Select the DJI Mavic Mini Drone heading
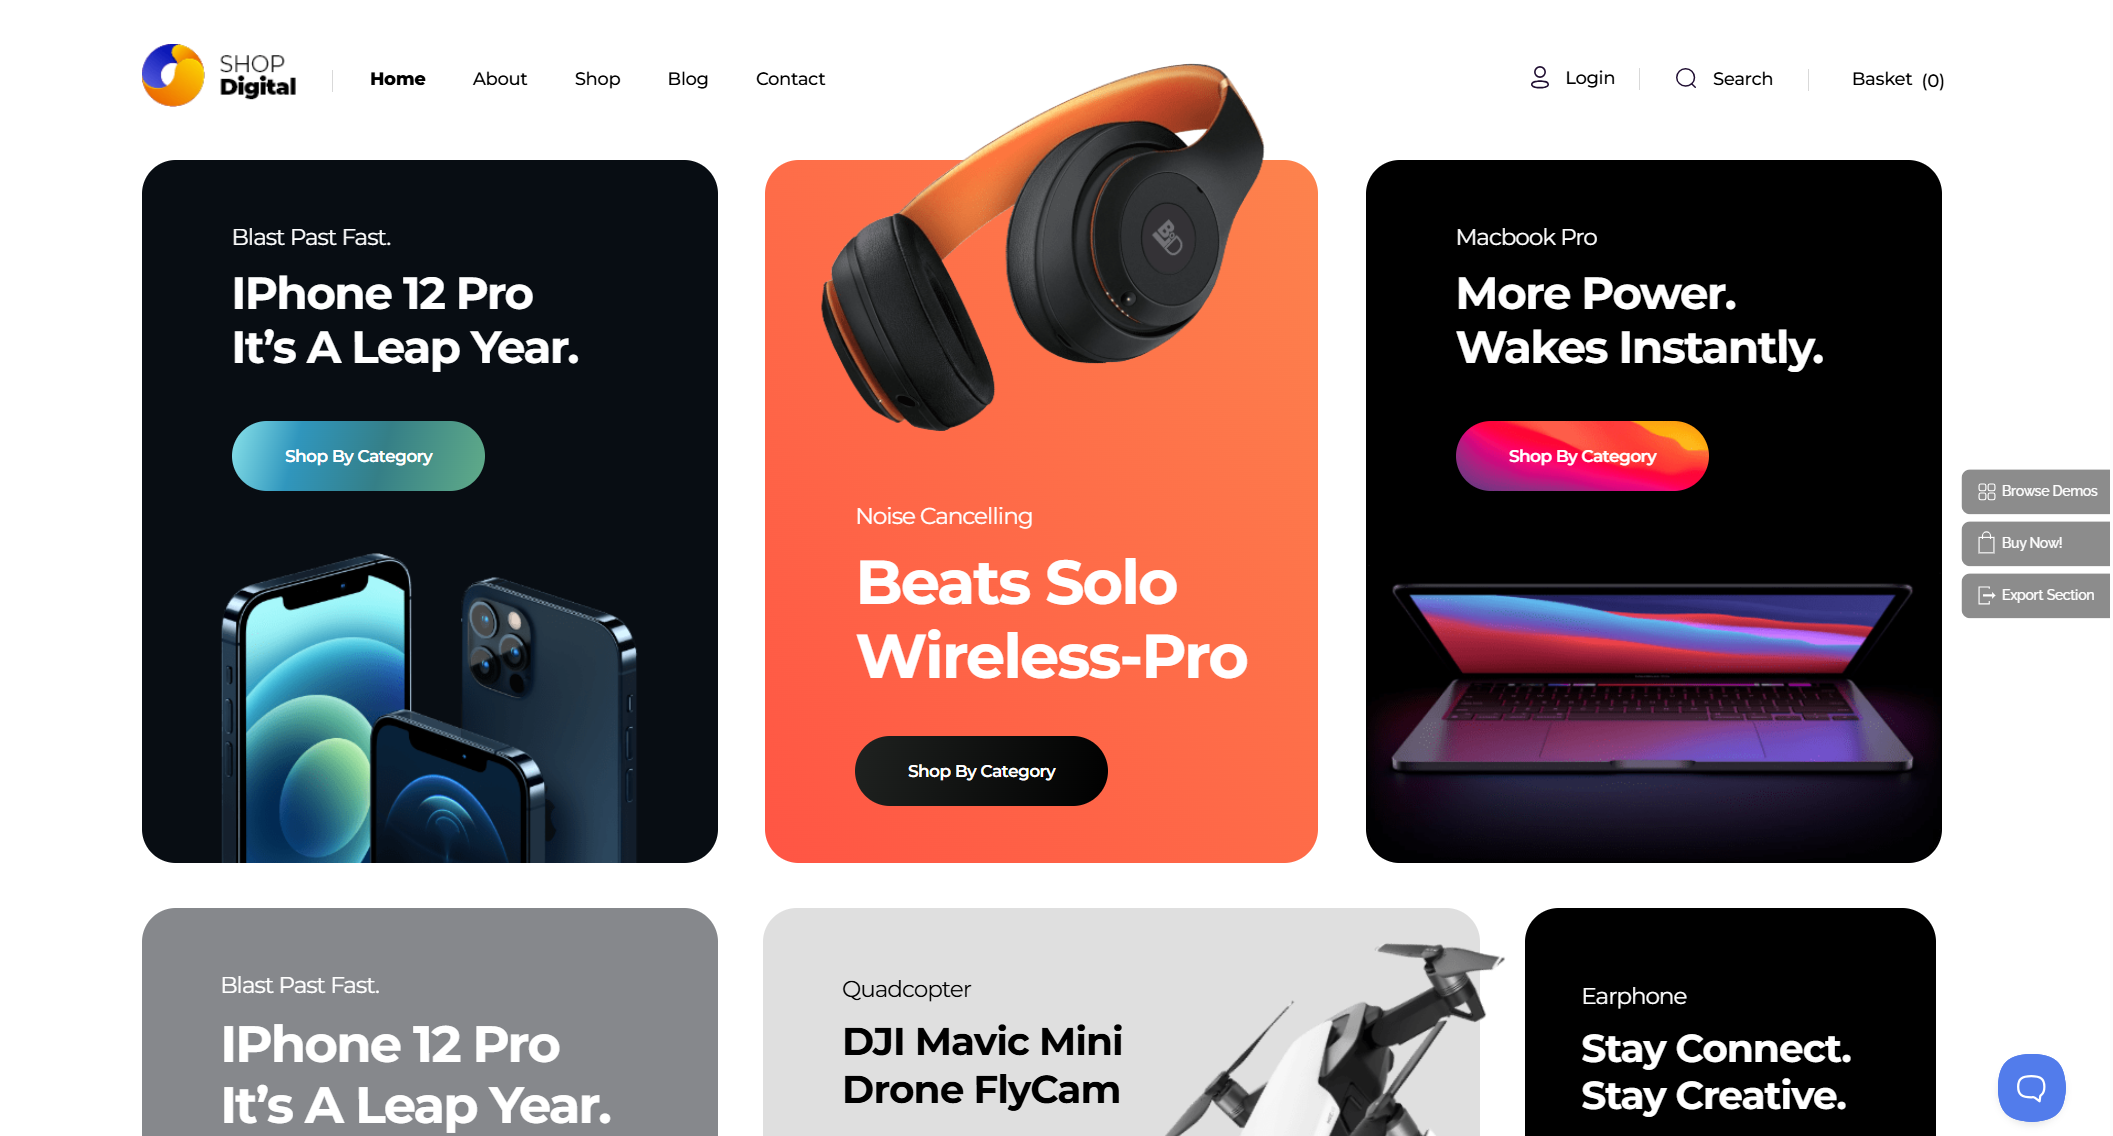The width and height of the screenshot is (2113, 1136). pos(982,1065)
